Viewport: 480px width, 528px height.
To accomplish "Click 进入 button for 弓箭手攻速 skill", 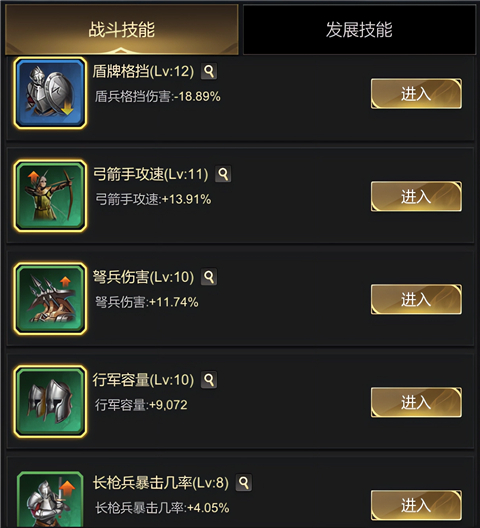I will click(416, 196).
